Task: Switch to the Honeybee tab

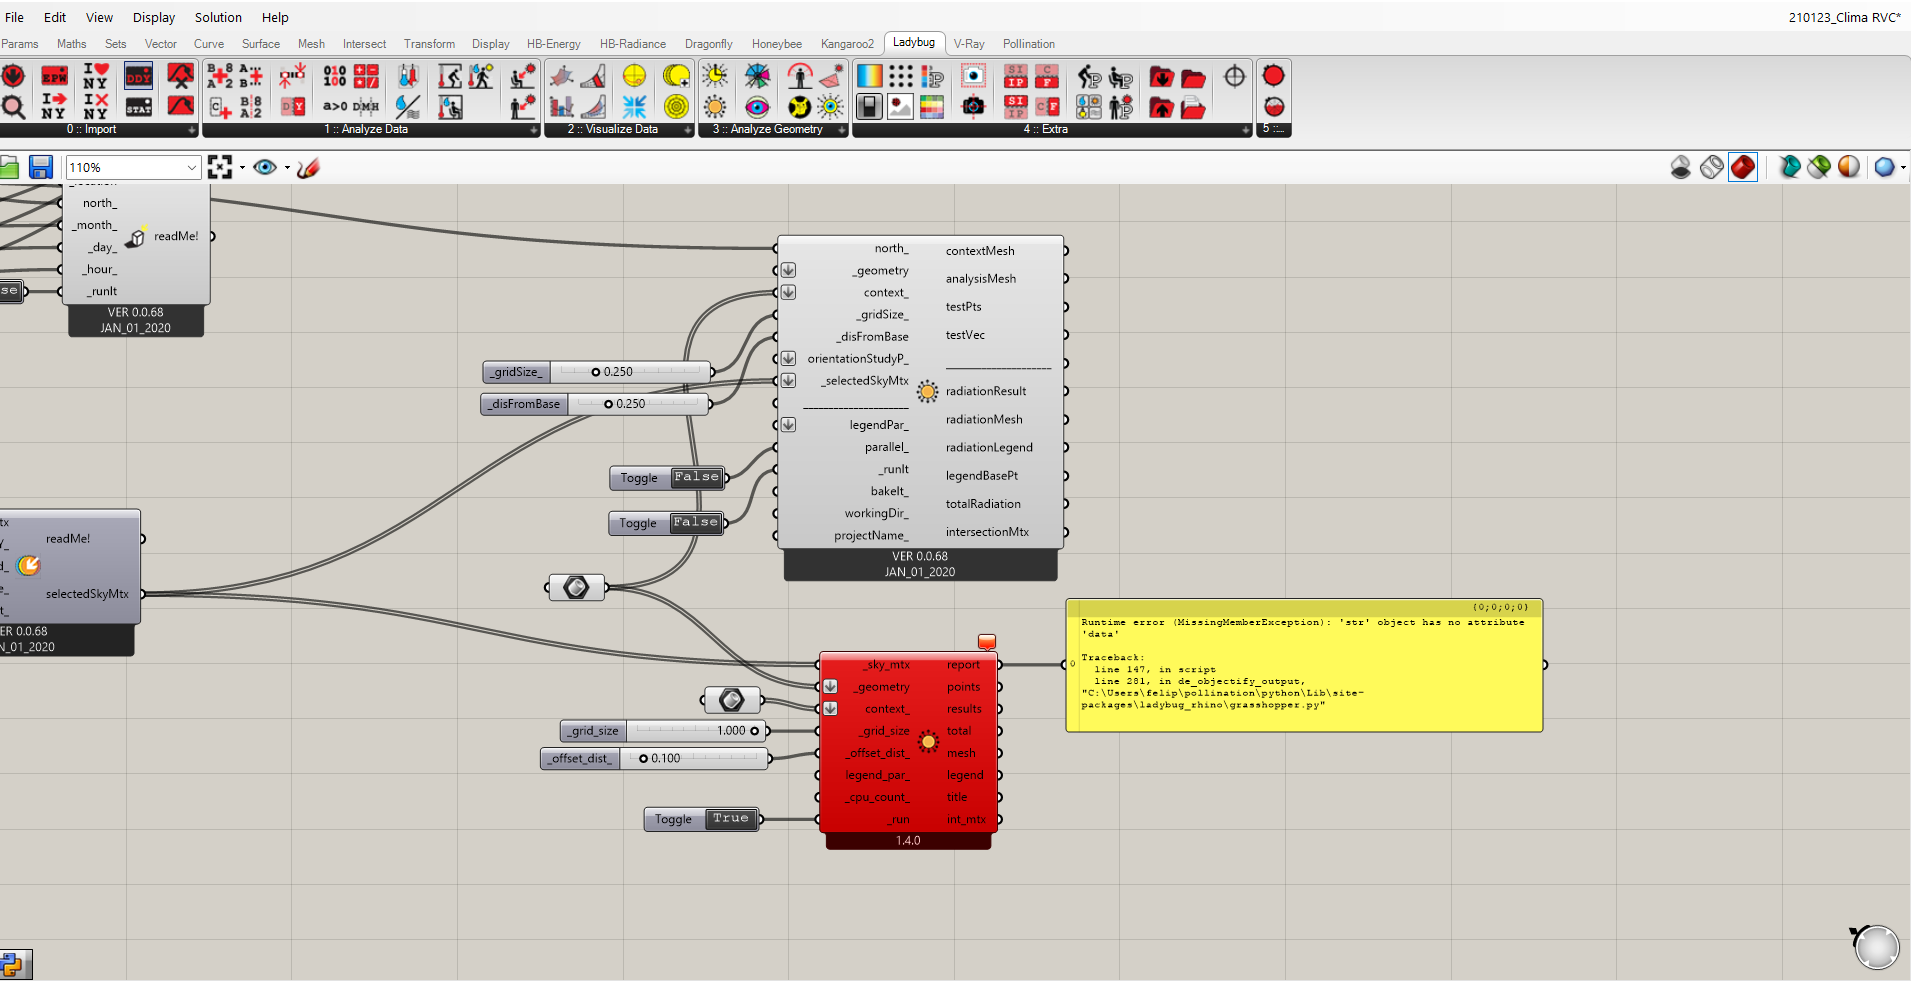Action: [x=777, y=44]
